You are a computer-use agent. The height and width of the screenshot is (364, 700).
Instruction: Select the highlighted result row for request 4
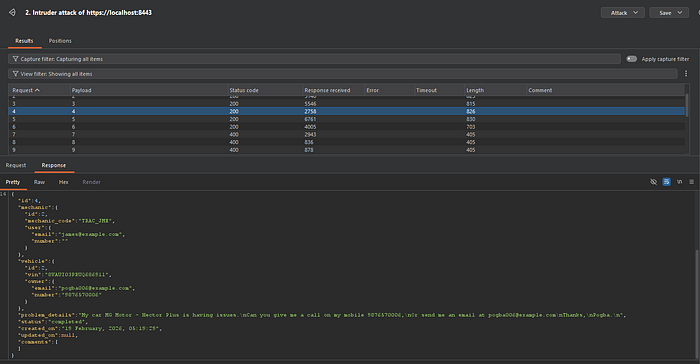[346, 111]
